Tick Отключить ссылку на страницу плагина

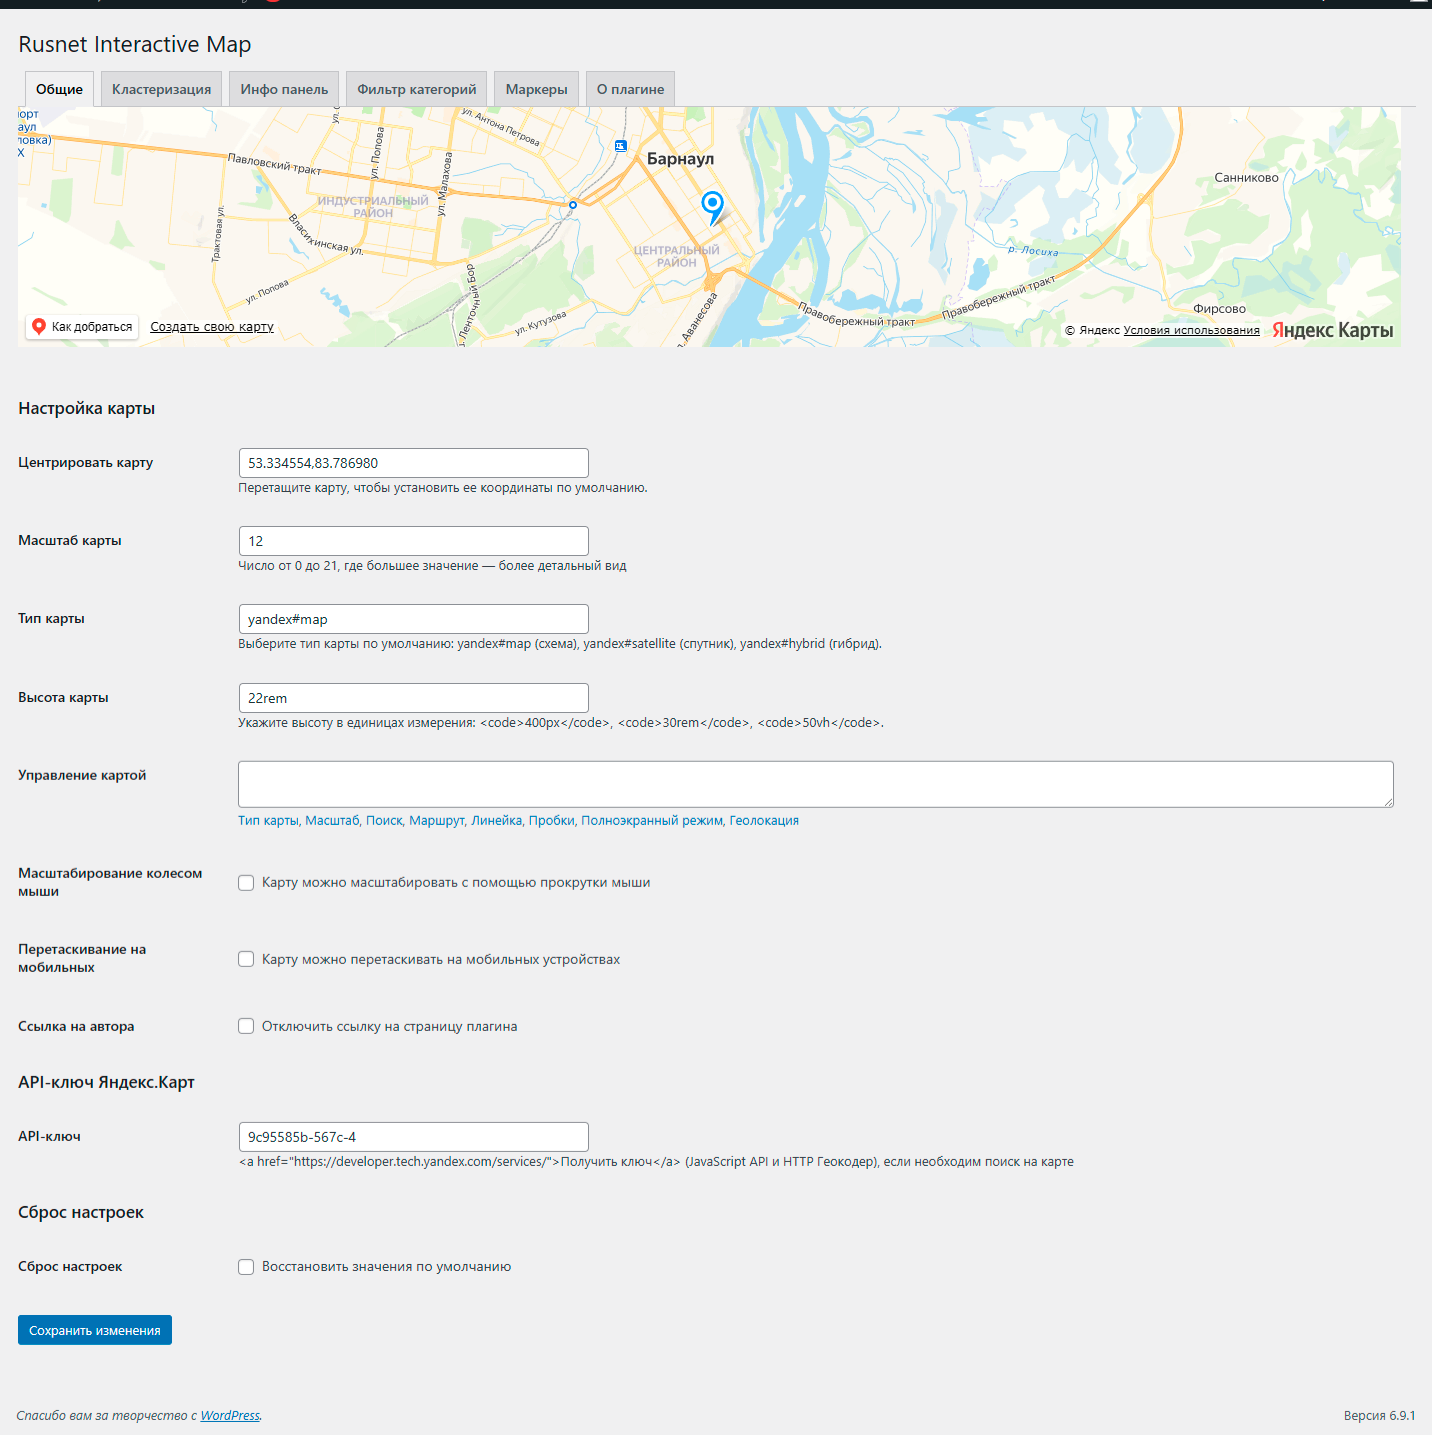(246, 1027)
